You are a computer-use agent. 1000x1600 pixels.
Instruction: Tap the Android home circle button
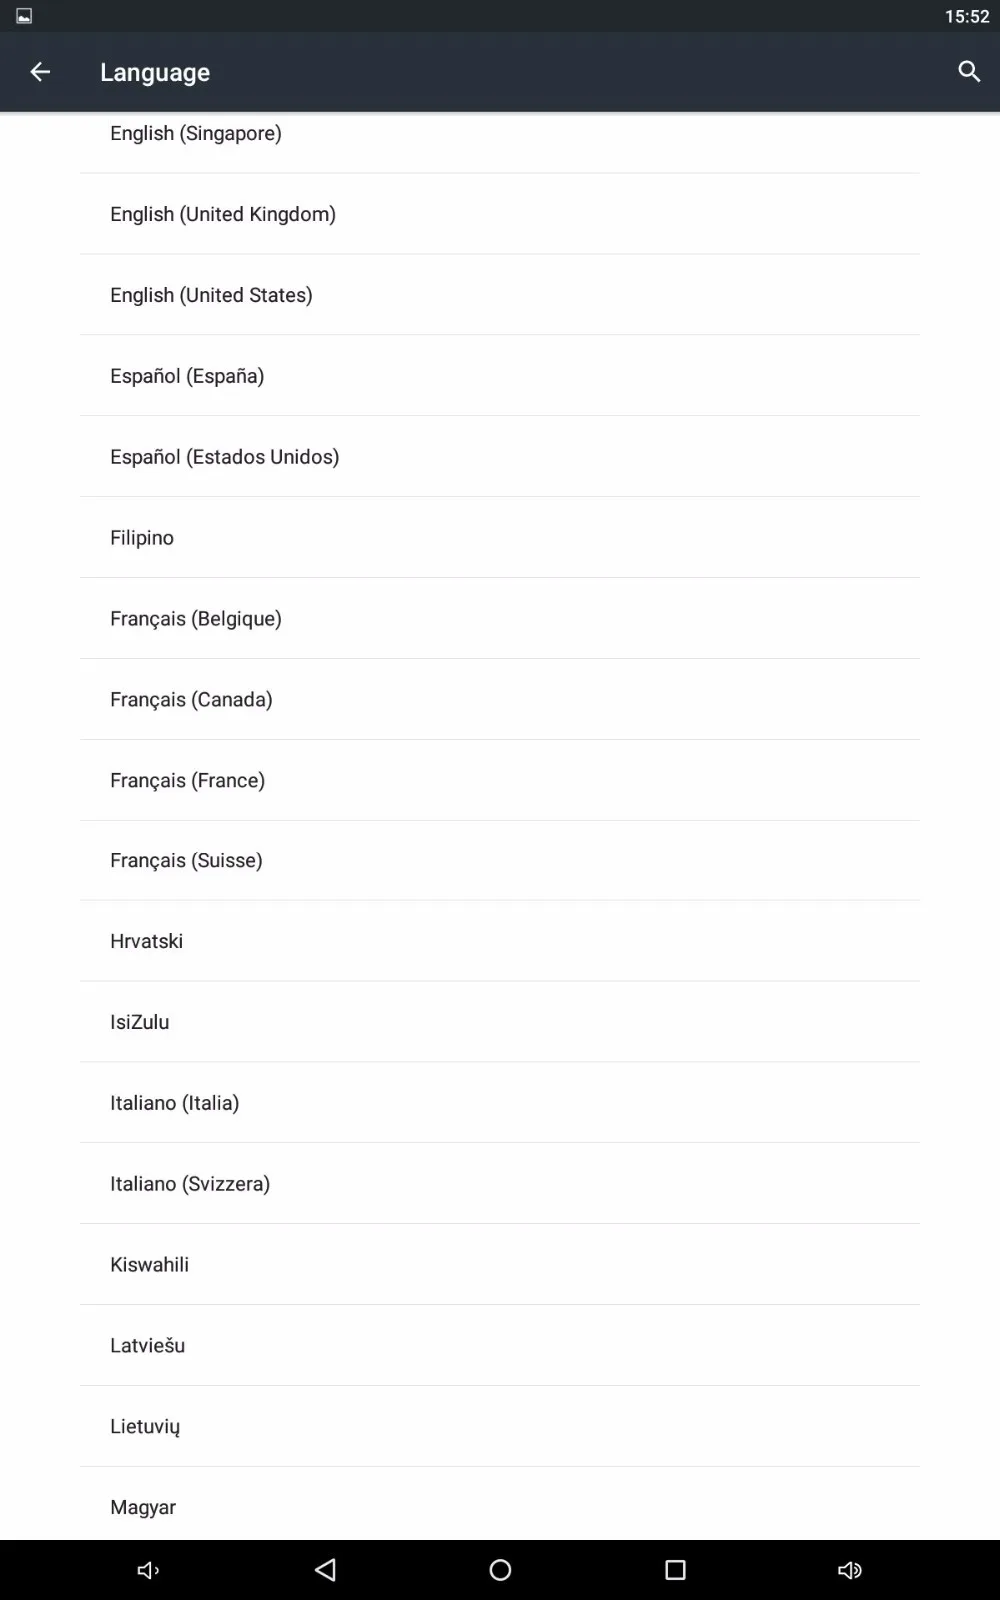coord(500,1570)
